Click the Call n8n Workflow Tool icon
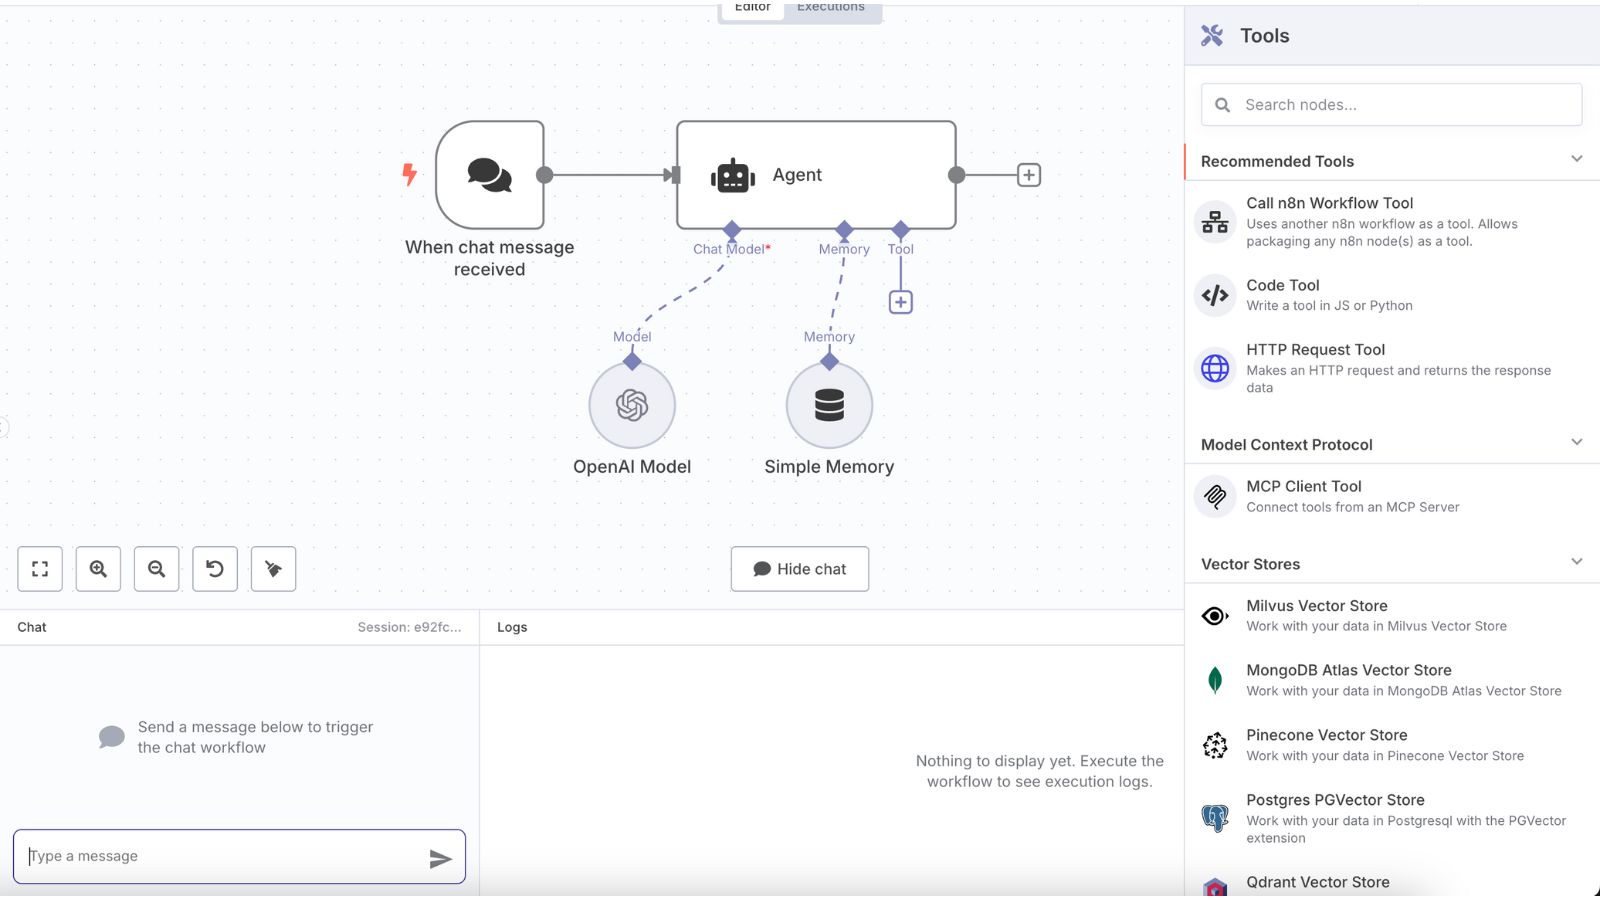This screenshot has height=900, width=1600. pos(1215,222)
